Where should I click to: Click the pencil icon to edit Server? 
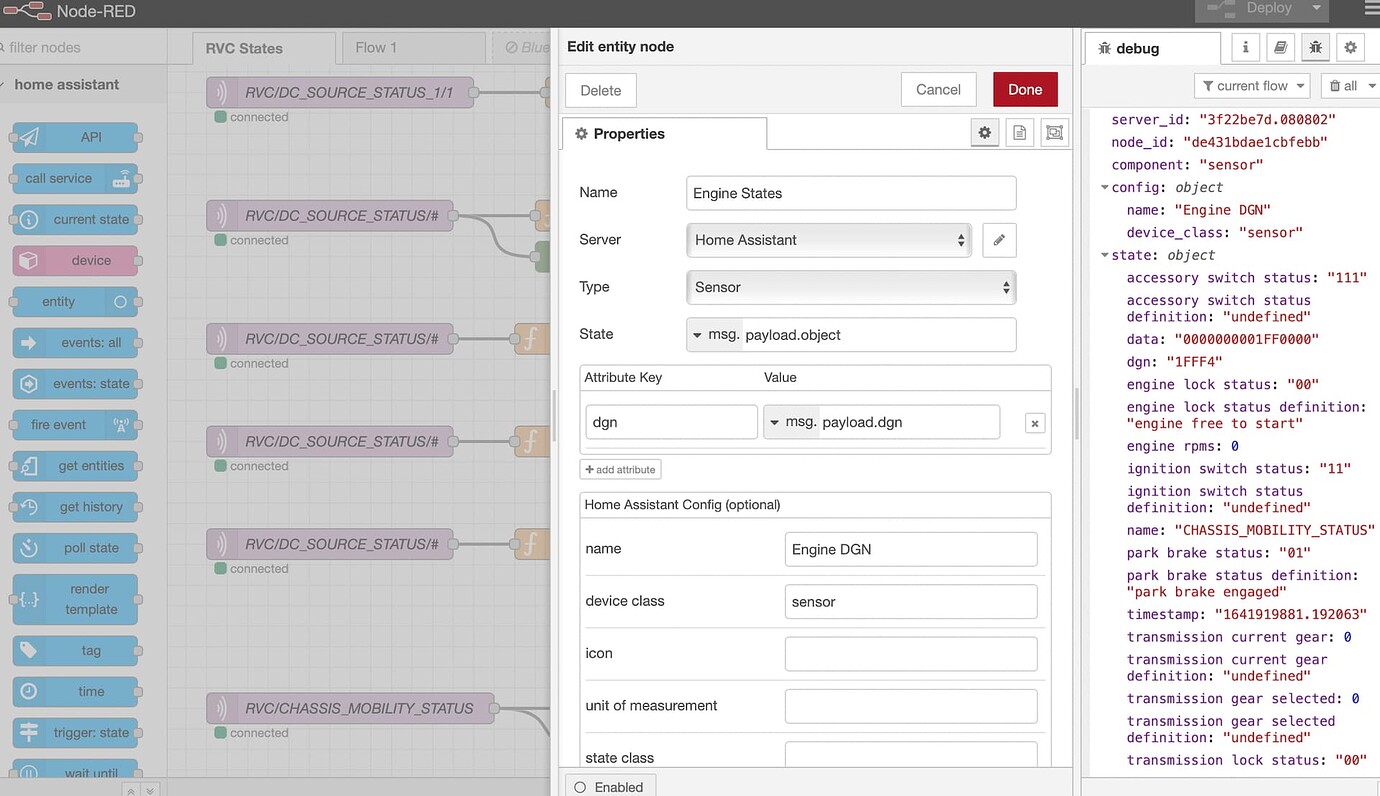[x=999, y=240]
